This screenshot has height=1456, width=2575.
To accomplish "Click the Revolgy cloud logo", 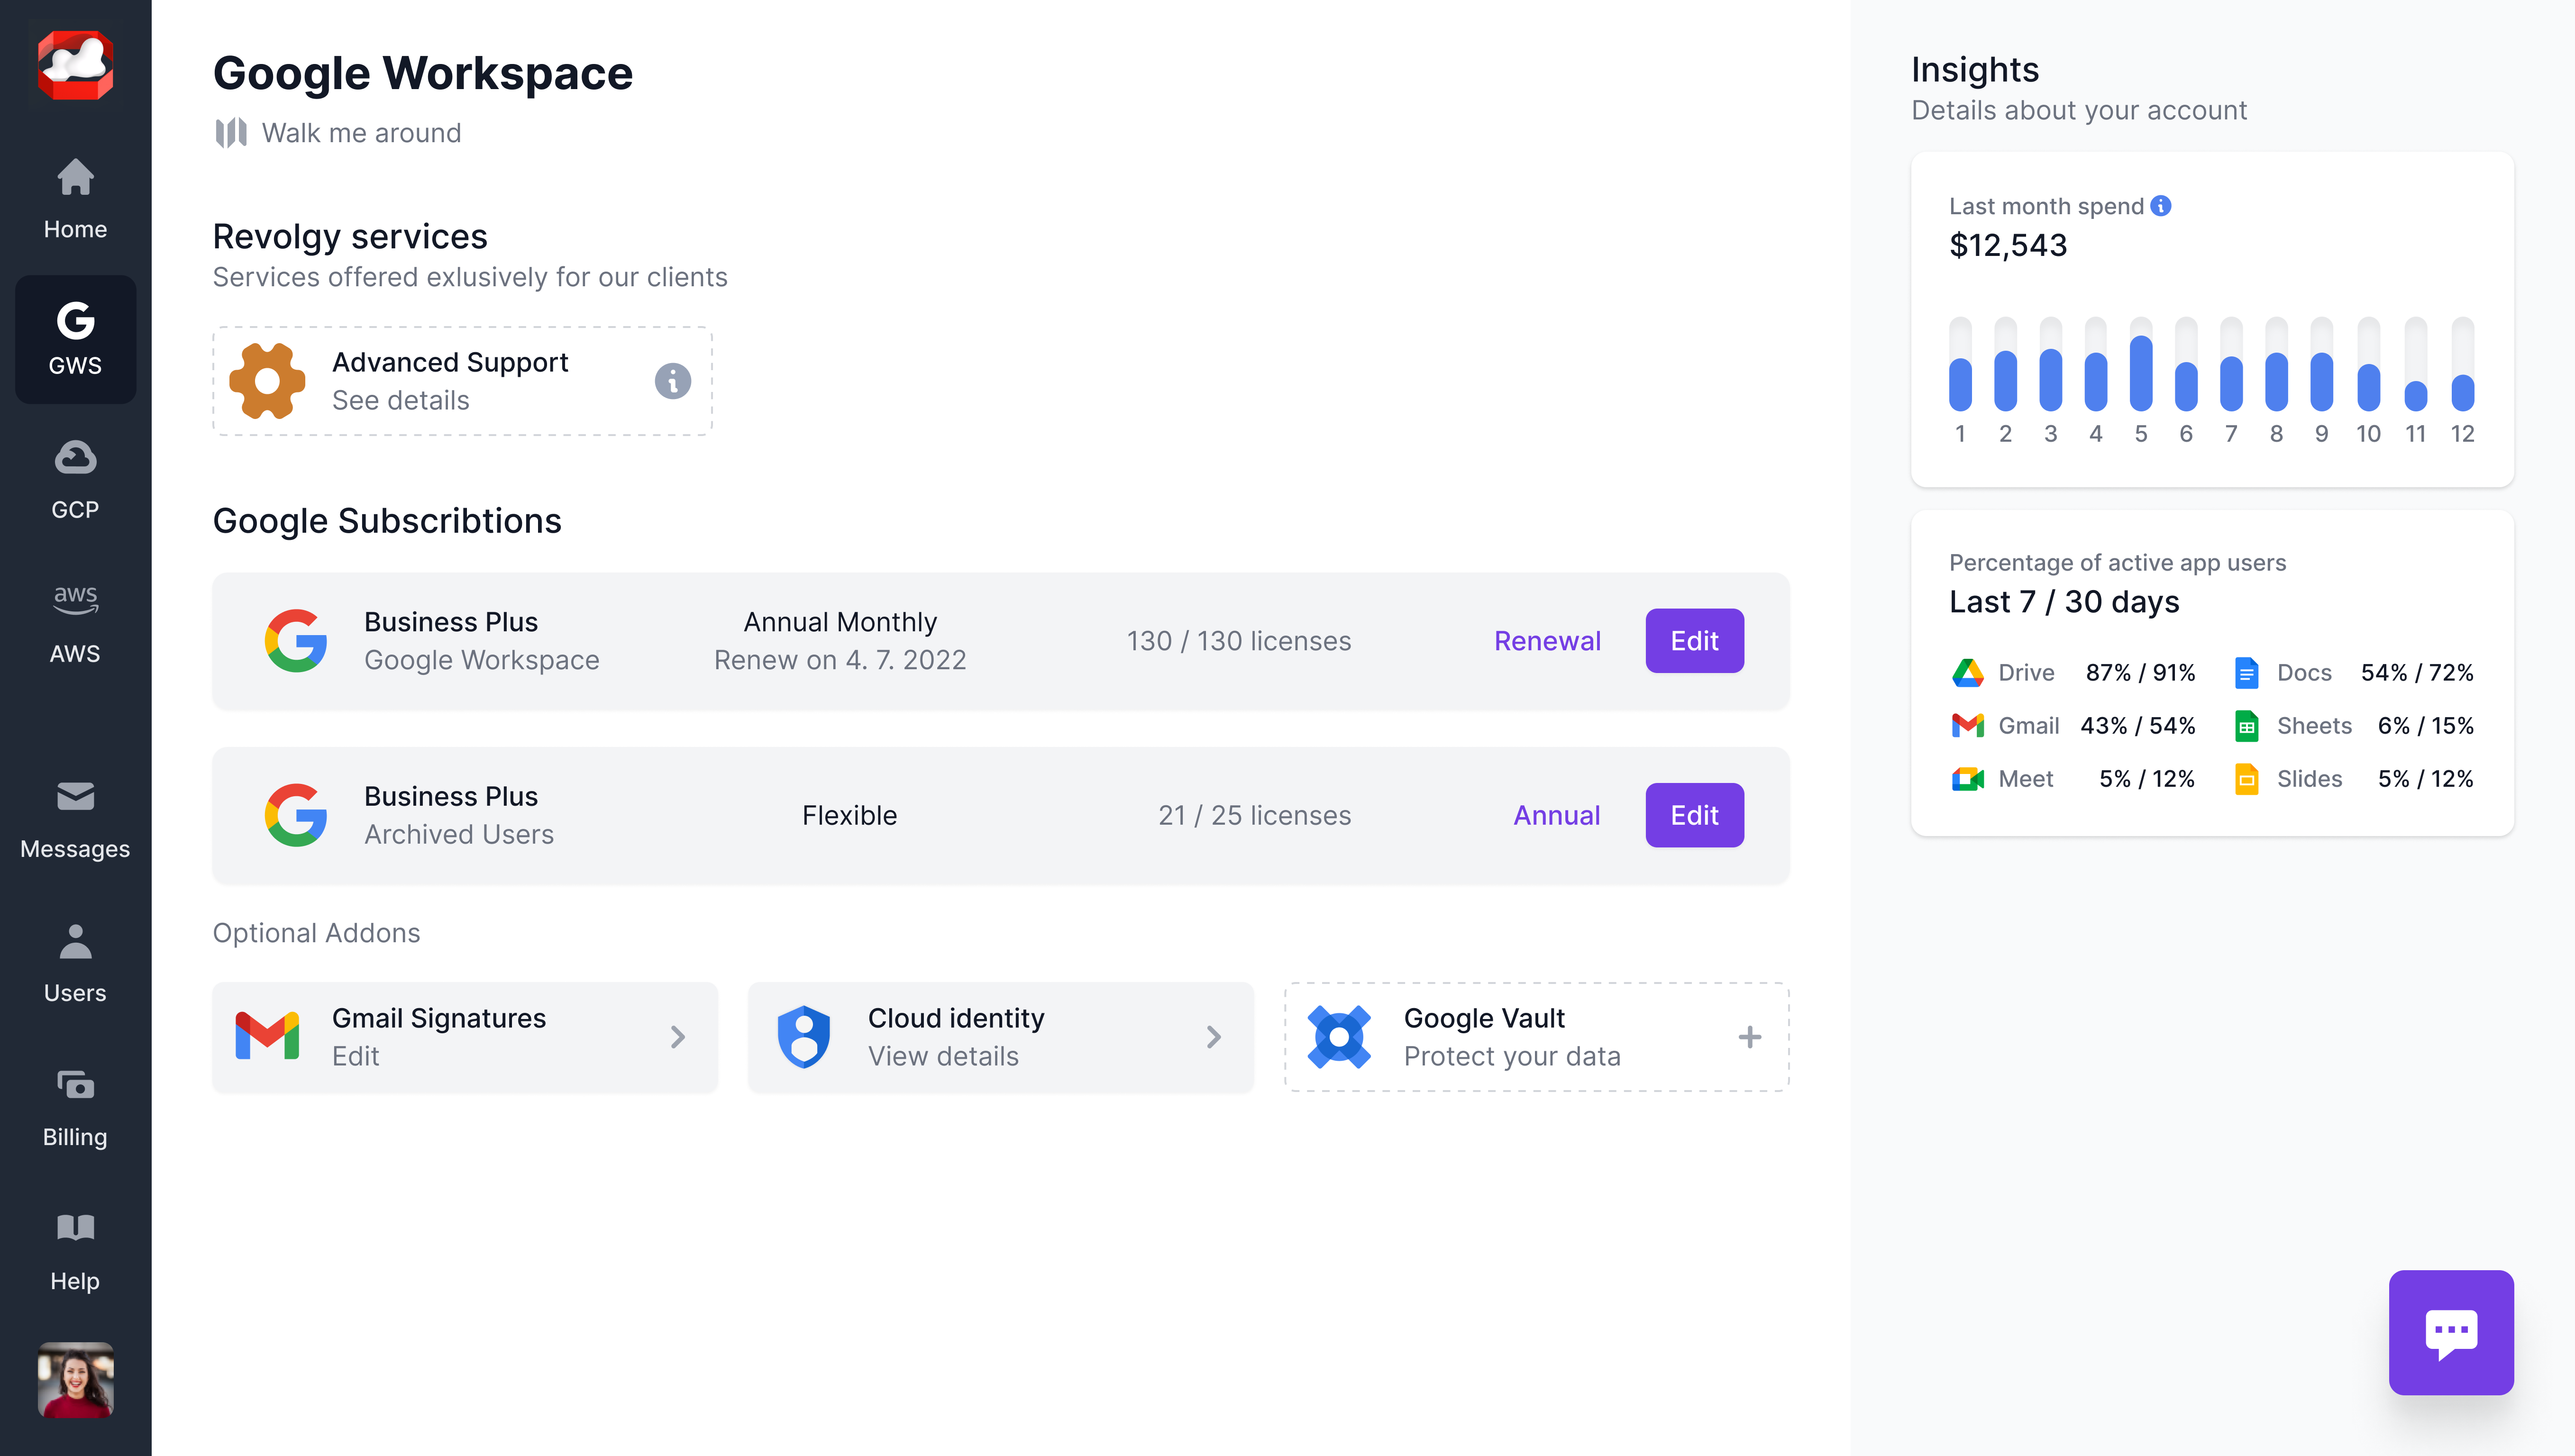I will [x=75, y=65].
